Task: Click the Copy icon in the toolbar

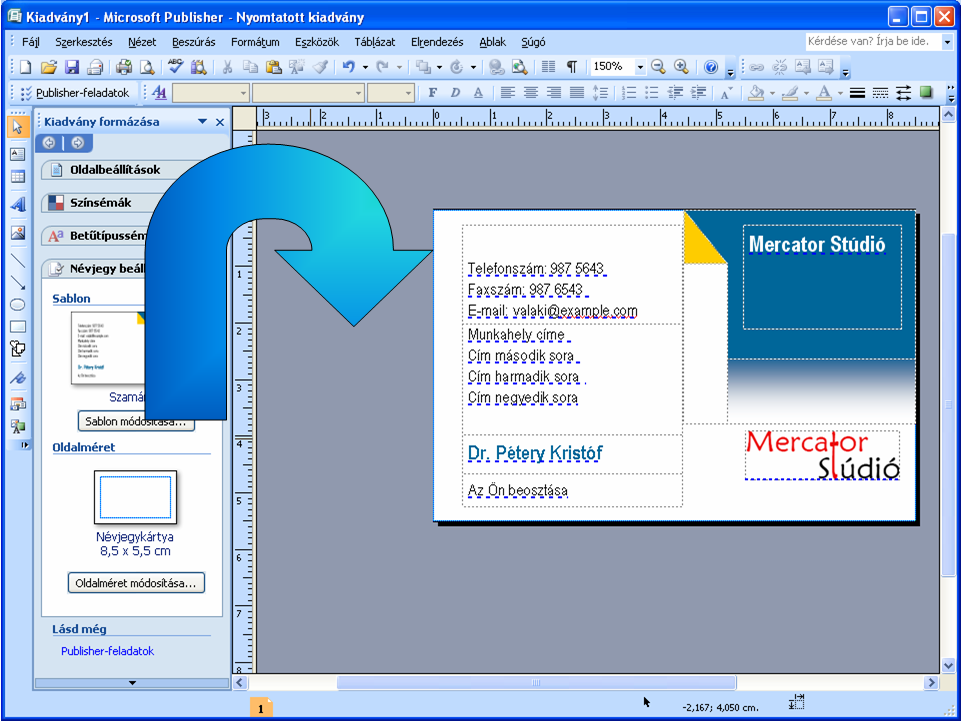Action: coord(250,67)
